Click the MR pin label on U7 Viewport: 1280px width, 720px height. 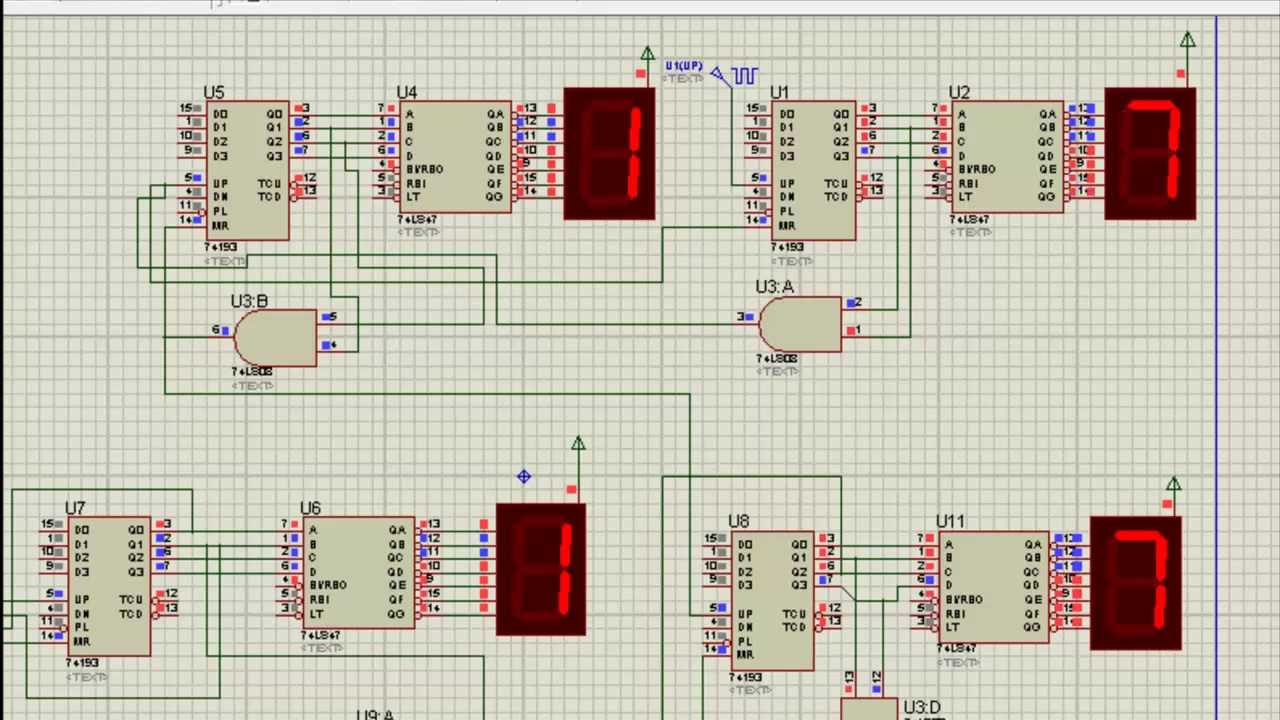tap(82, 642)
